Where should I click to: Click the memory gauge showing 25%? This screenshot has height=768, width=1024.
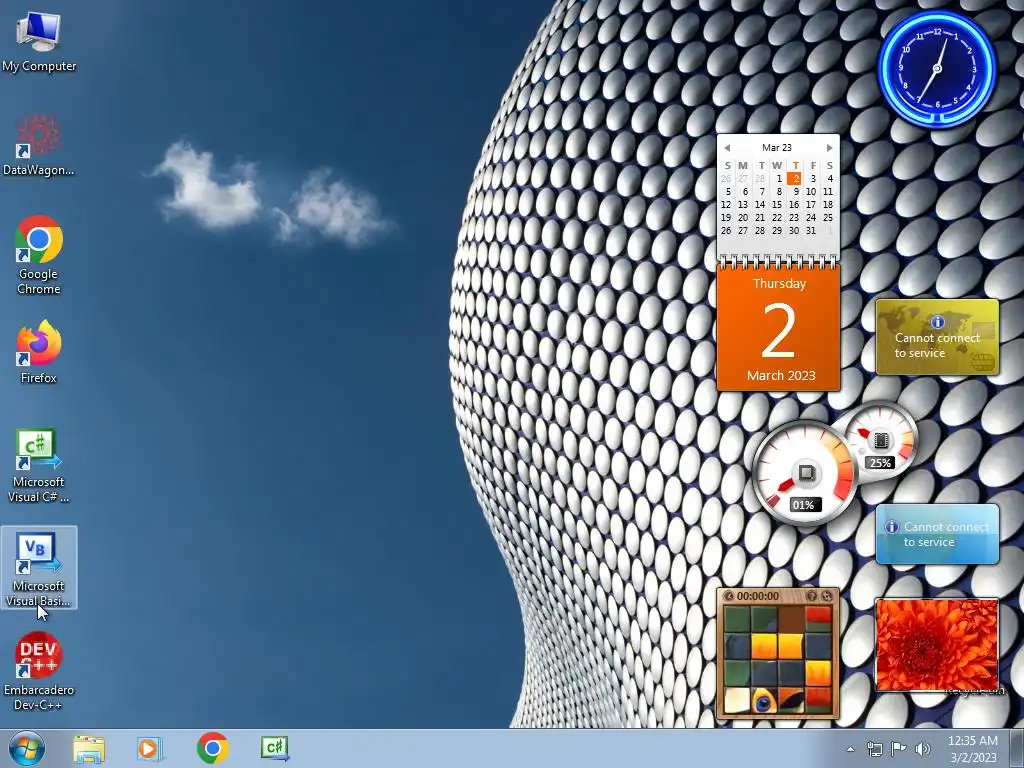click(x=880, y=442)
